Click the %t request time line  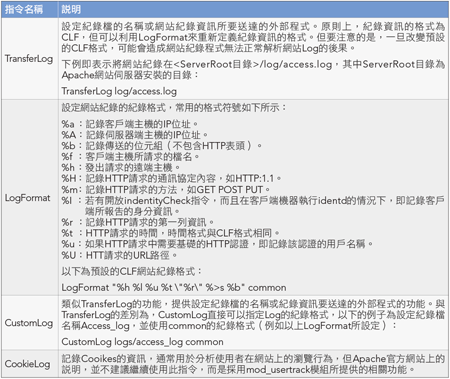click(170, 233)
